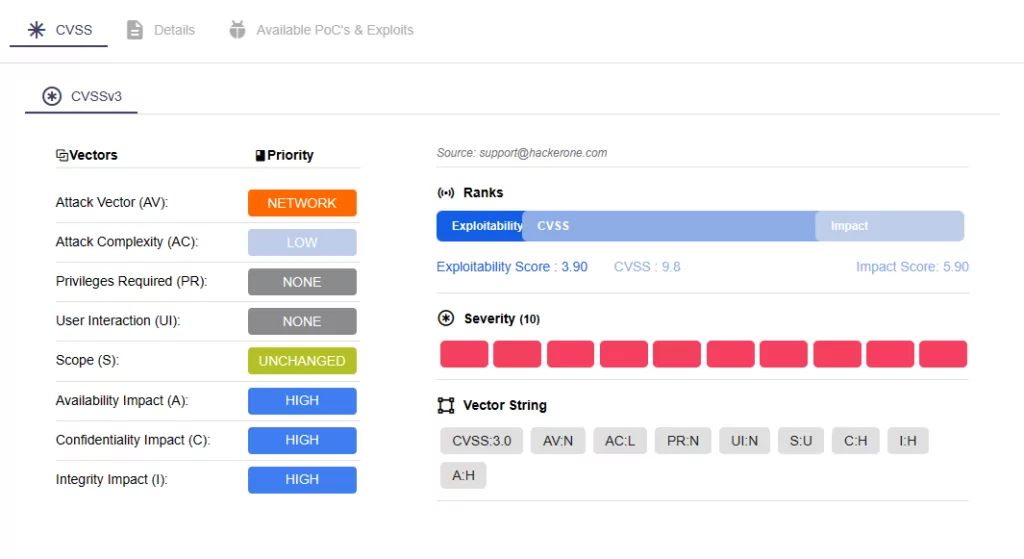Click the LOW attack complexity badge
The height and width of the screenshot is (559, 1024).
302,242
